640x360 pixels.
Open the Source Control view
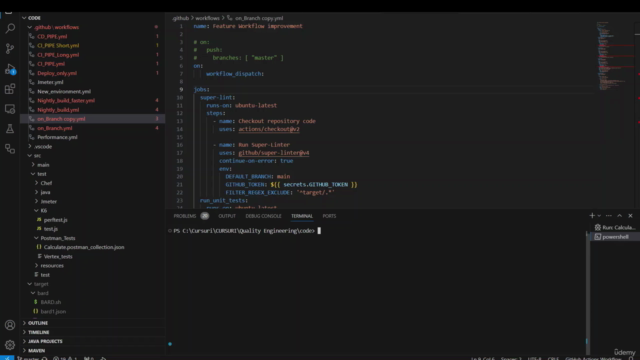click(x=10, y=49)
